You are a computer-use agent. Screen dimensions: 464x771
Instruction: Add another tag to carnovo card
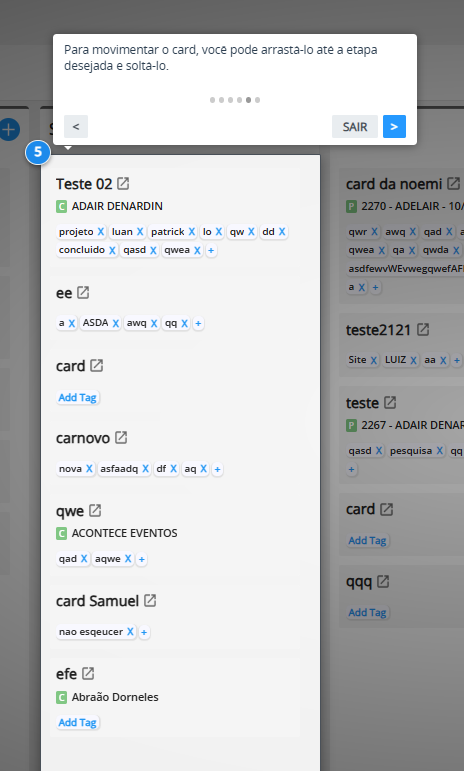coord(217,469)
